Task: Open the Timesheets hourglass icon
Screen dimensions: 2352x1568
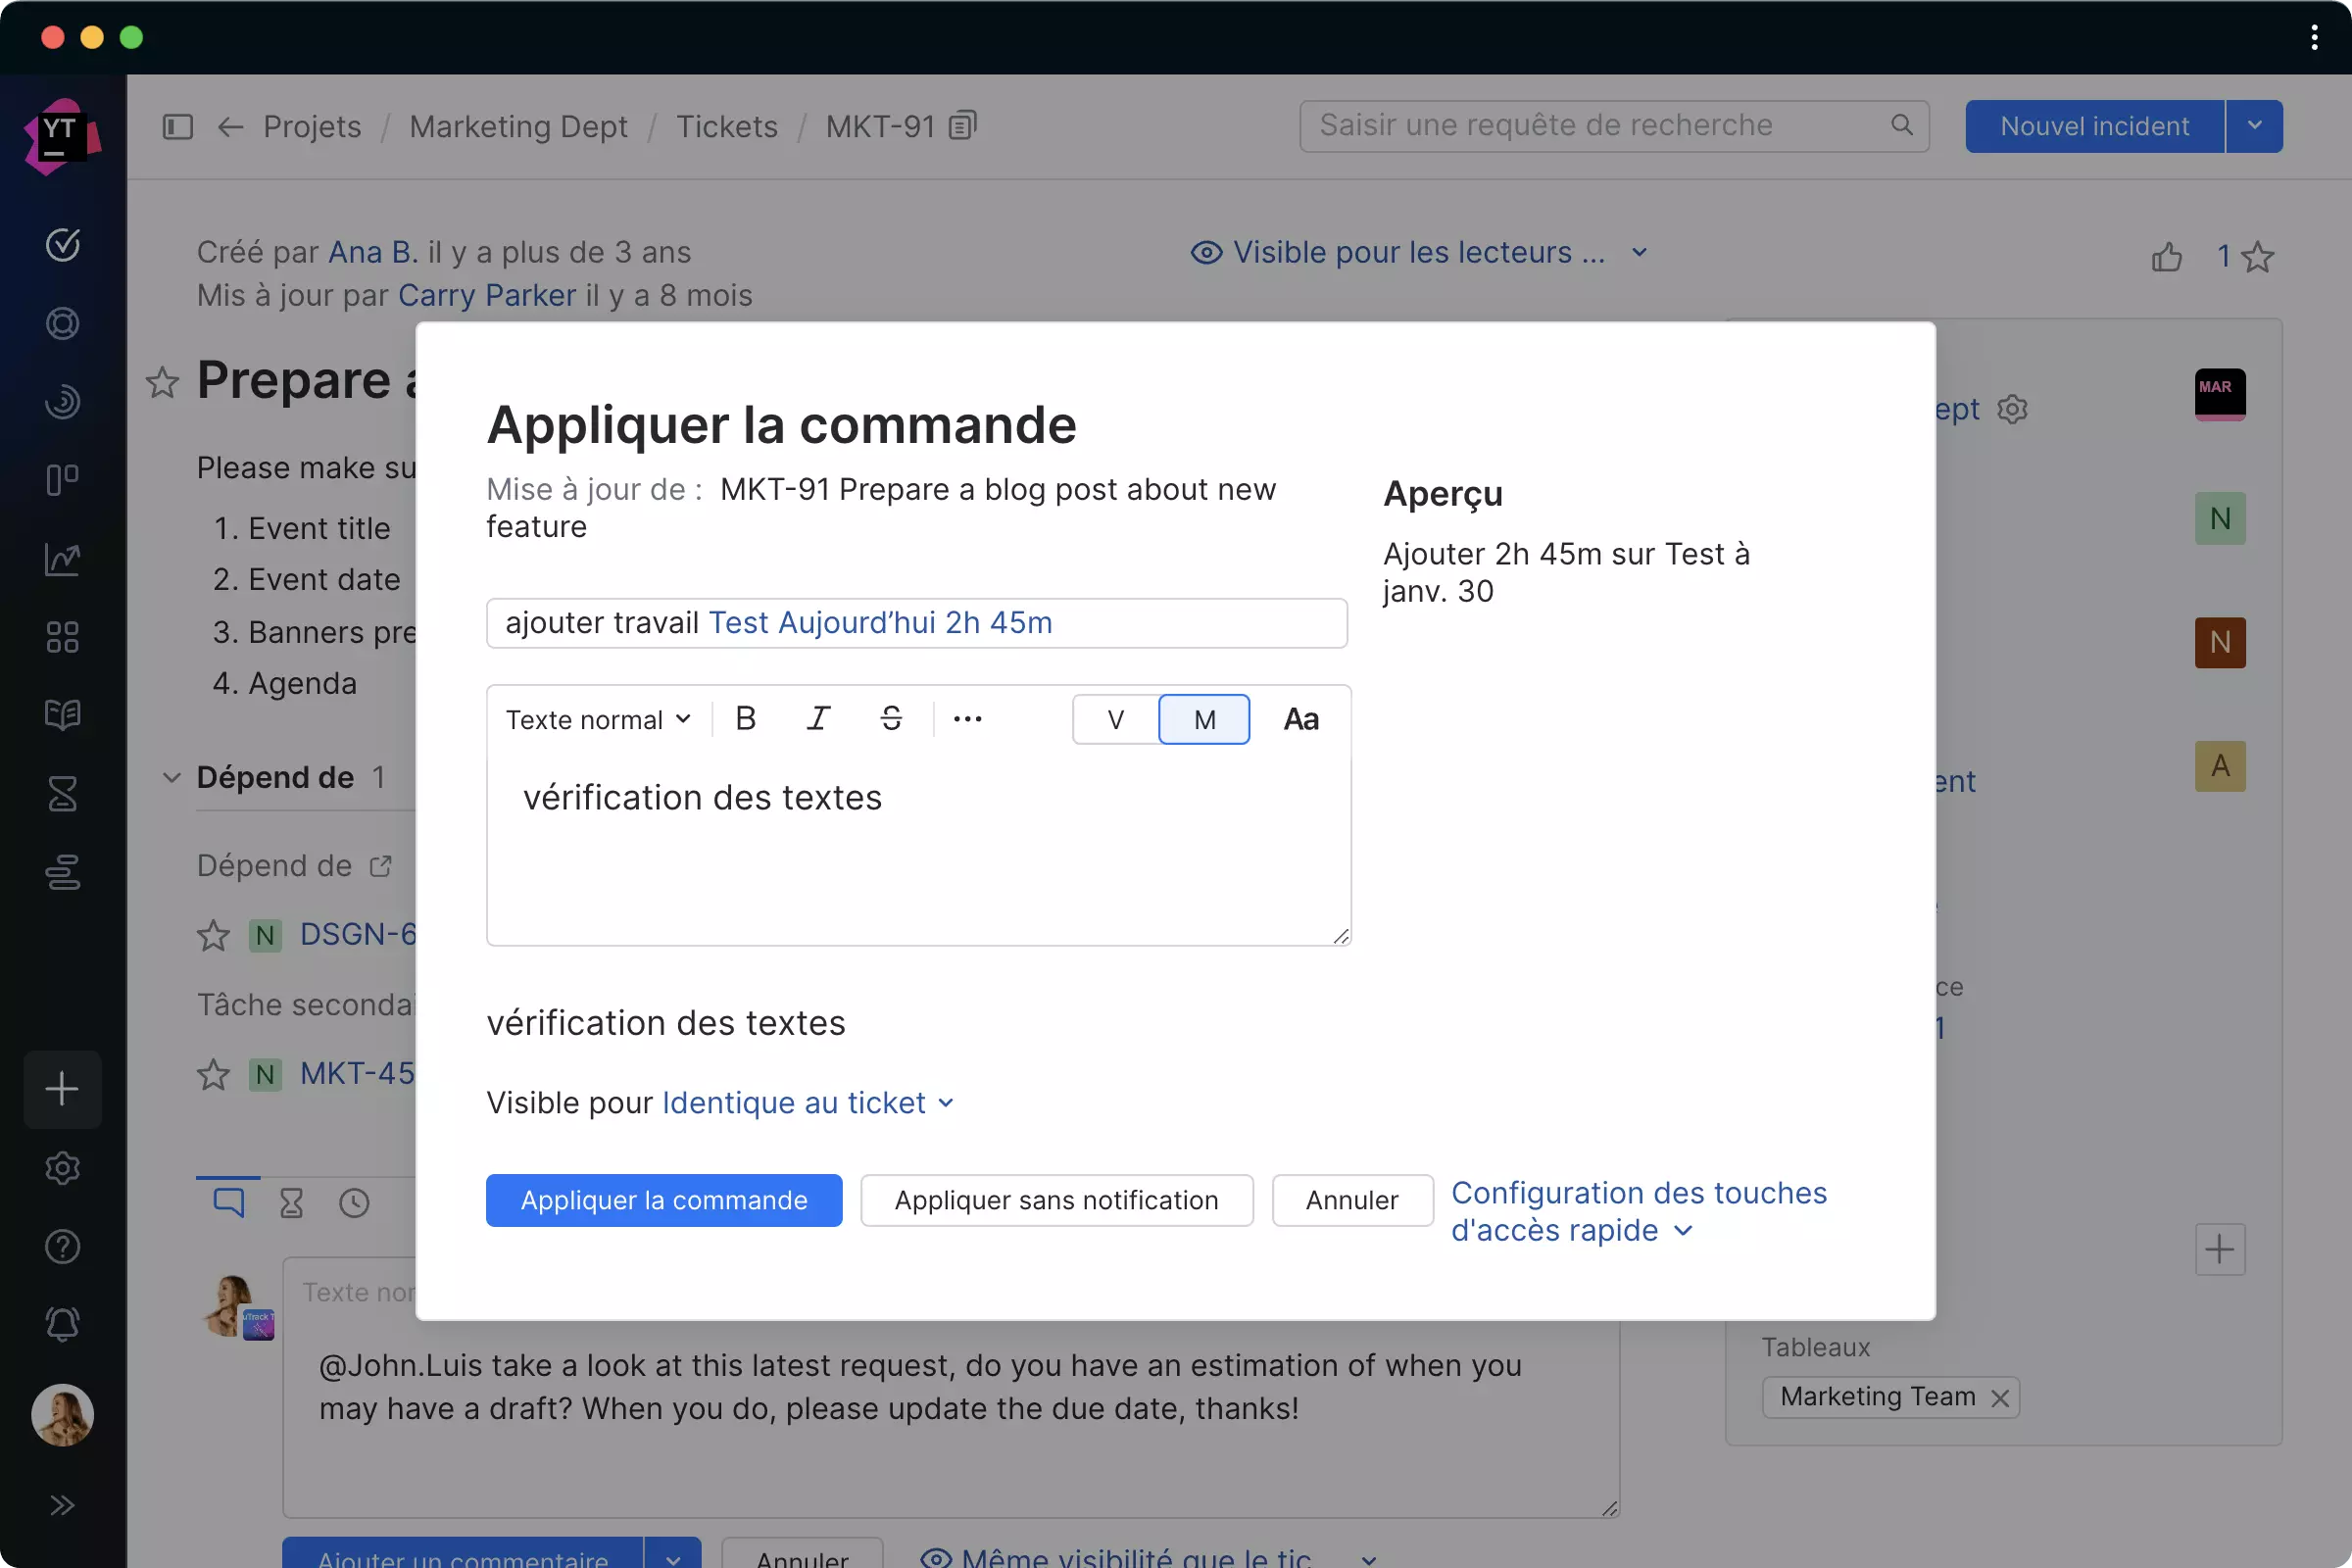Action: pos(62,793)
